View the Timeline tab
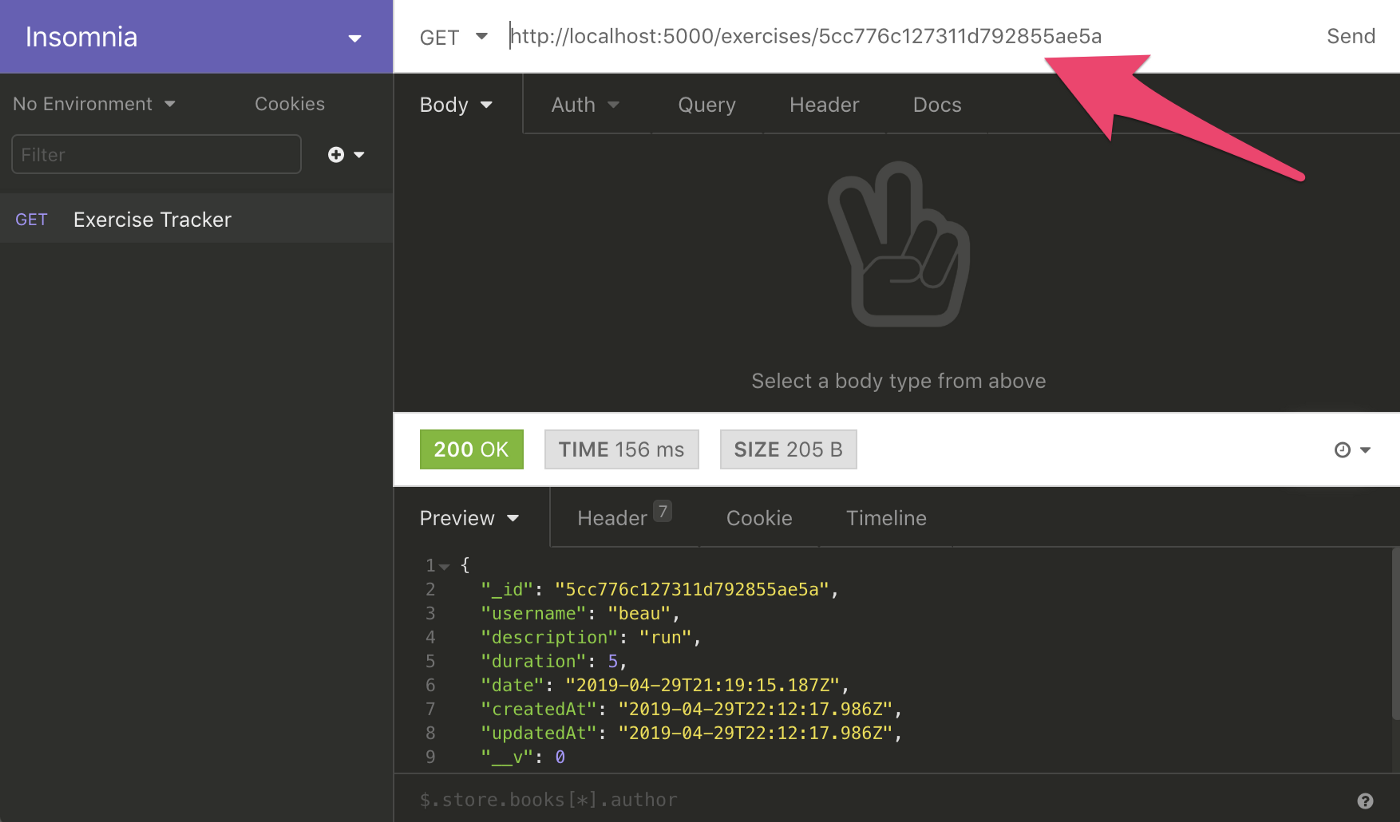Viewport: 1400px width, 822px height. click(886, 518)
